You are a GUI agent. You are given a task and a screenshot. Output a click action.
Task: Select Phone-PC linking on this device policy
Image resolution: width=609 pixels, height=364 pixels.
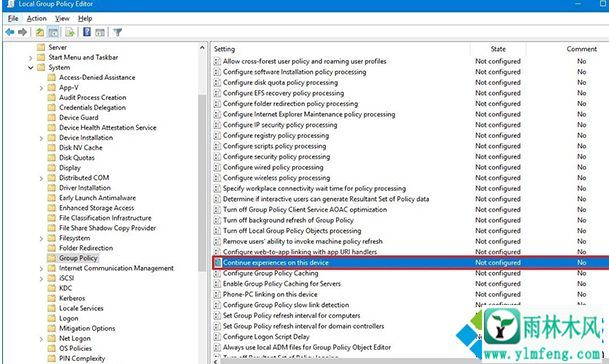pos(270,294)
